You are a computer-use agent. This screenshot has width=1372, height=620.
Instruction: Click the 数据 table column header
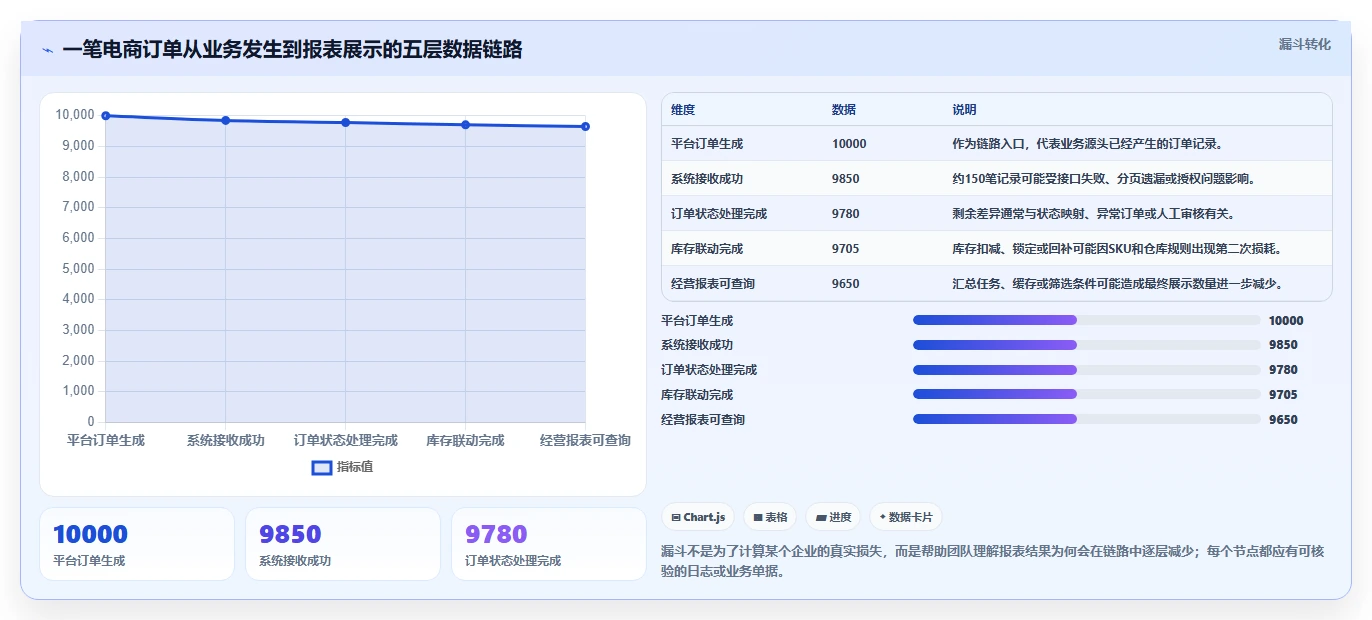pos(844,110)
